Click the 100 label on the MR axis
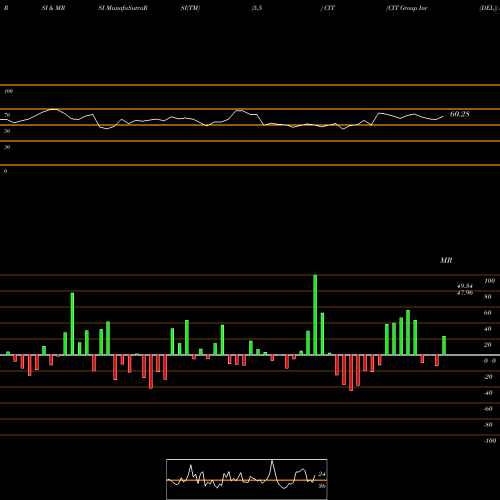Viewport: 500px width, 500px height. click(x=489, y=281)
